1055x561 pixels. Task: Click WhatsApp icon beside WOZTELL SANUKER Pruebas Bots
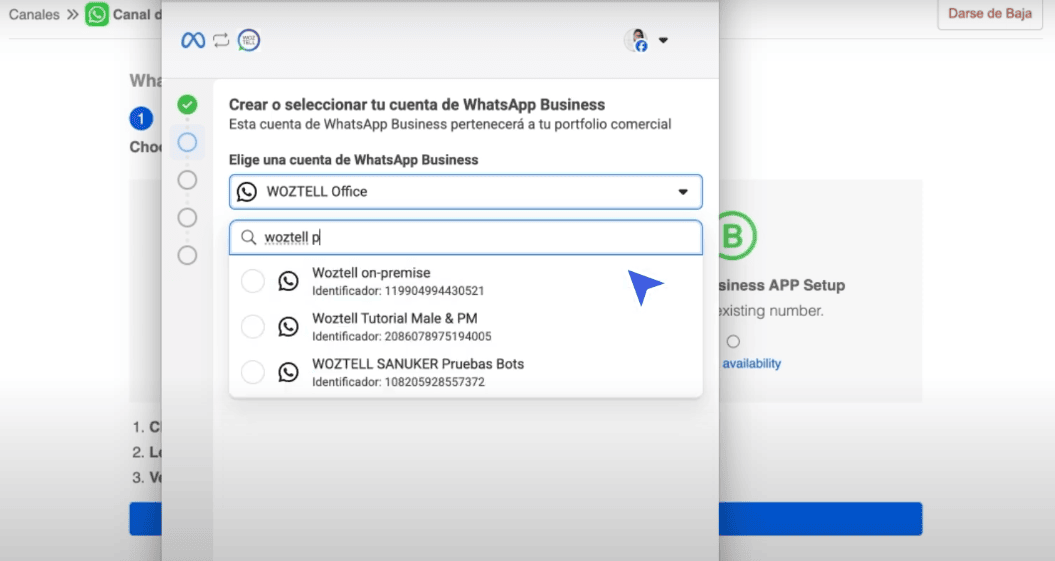(x=289, y=371)
